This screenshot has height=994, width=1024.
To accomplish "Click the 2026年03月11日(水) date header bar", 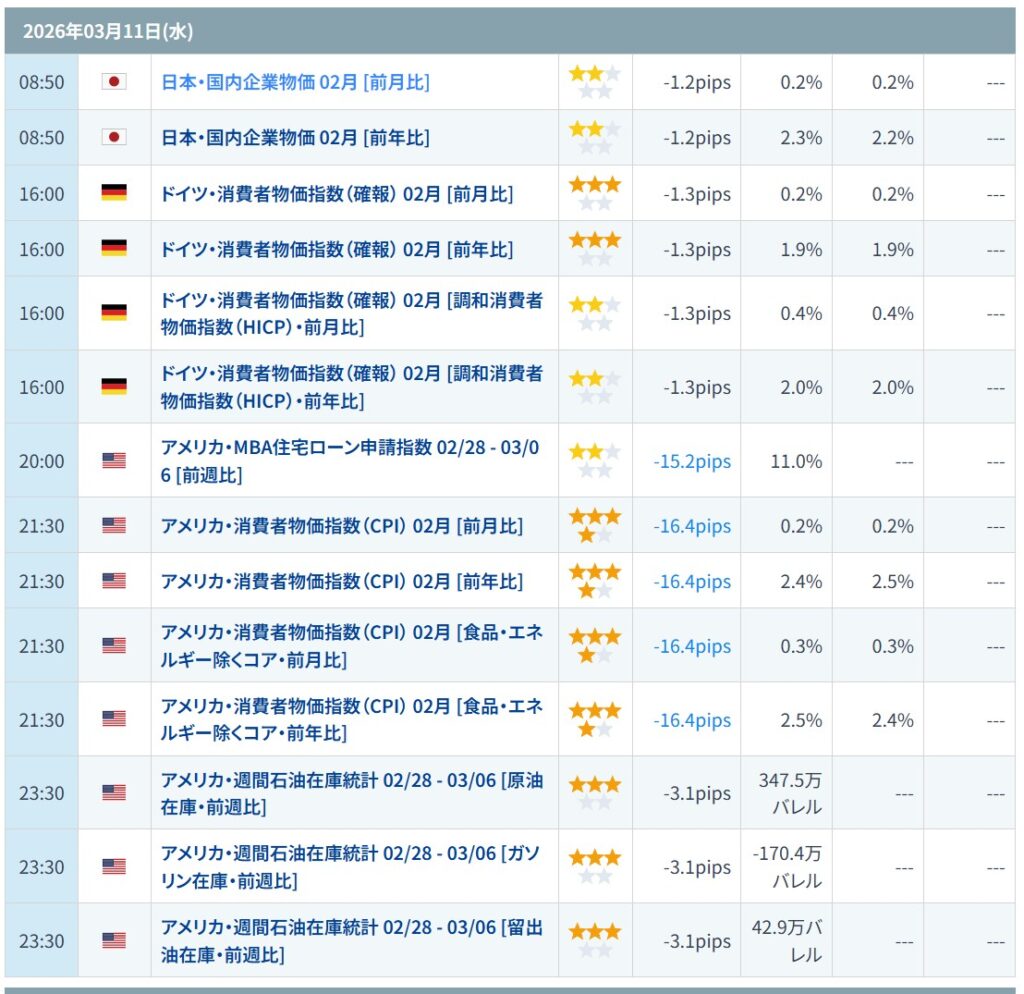I will (510, 31).
